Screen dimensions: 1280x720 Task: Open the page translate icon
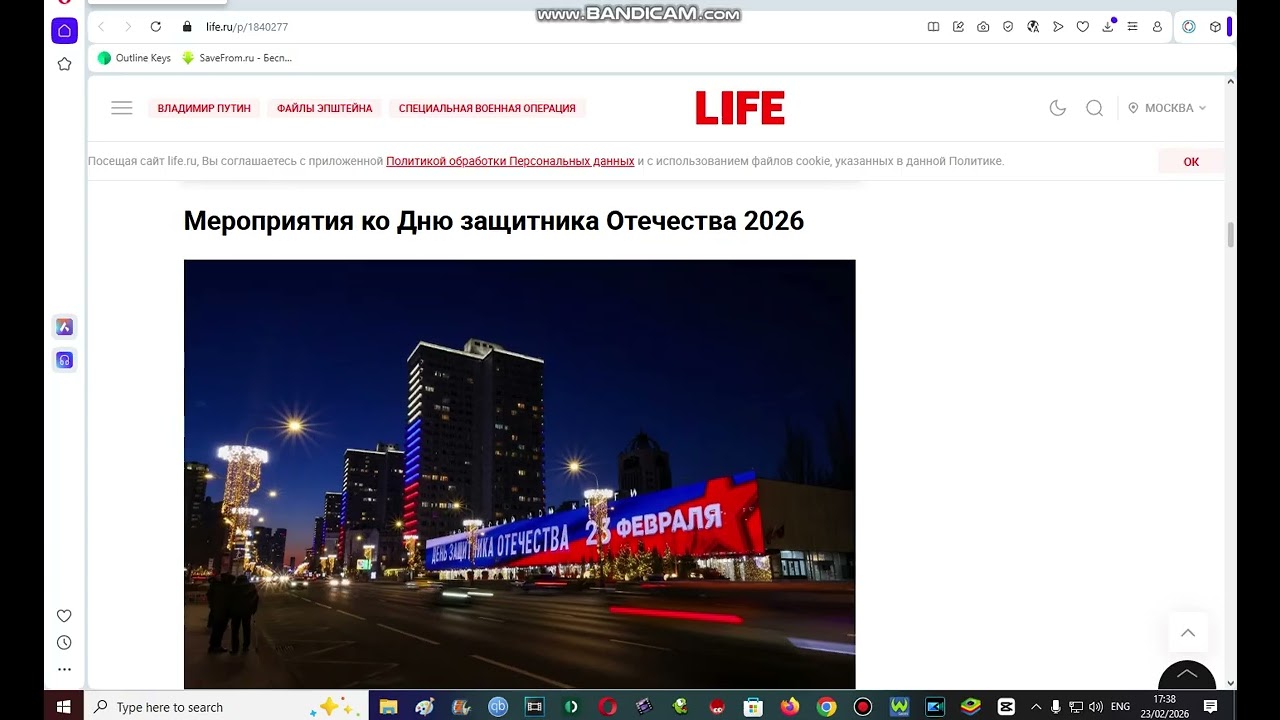pos(1033,27)
